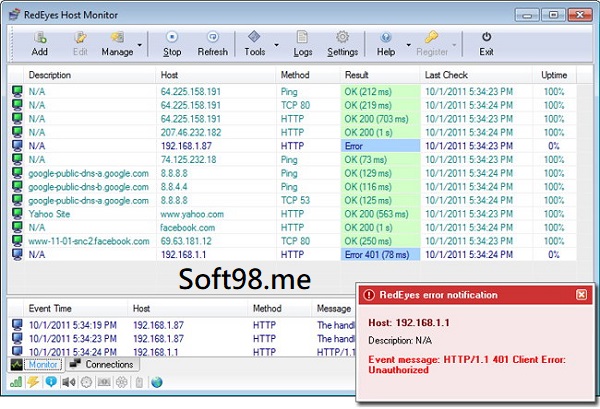The height and width of the screenshot is (409, 600).
Task: Sort by the Last Check column header
Action: pos(476,75)
